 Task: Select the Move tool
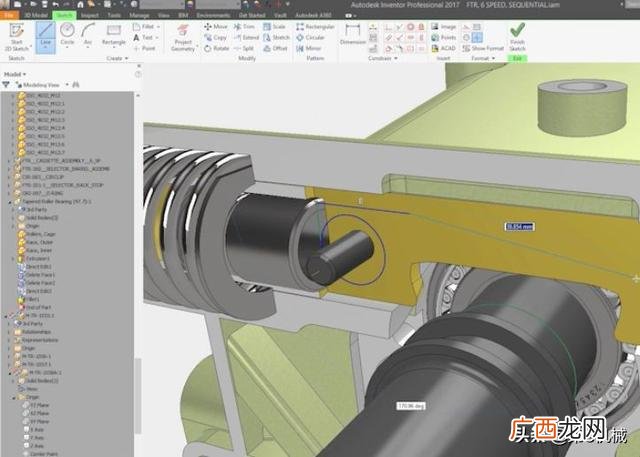216,27
